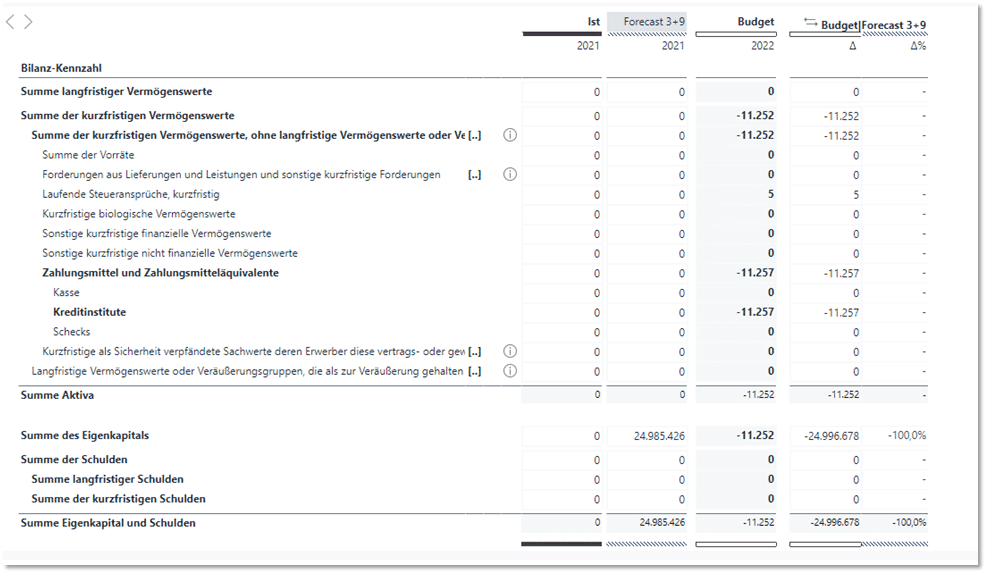Select Summe langfristiger Schulden row

coord(108,479)
